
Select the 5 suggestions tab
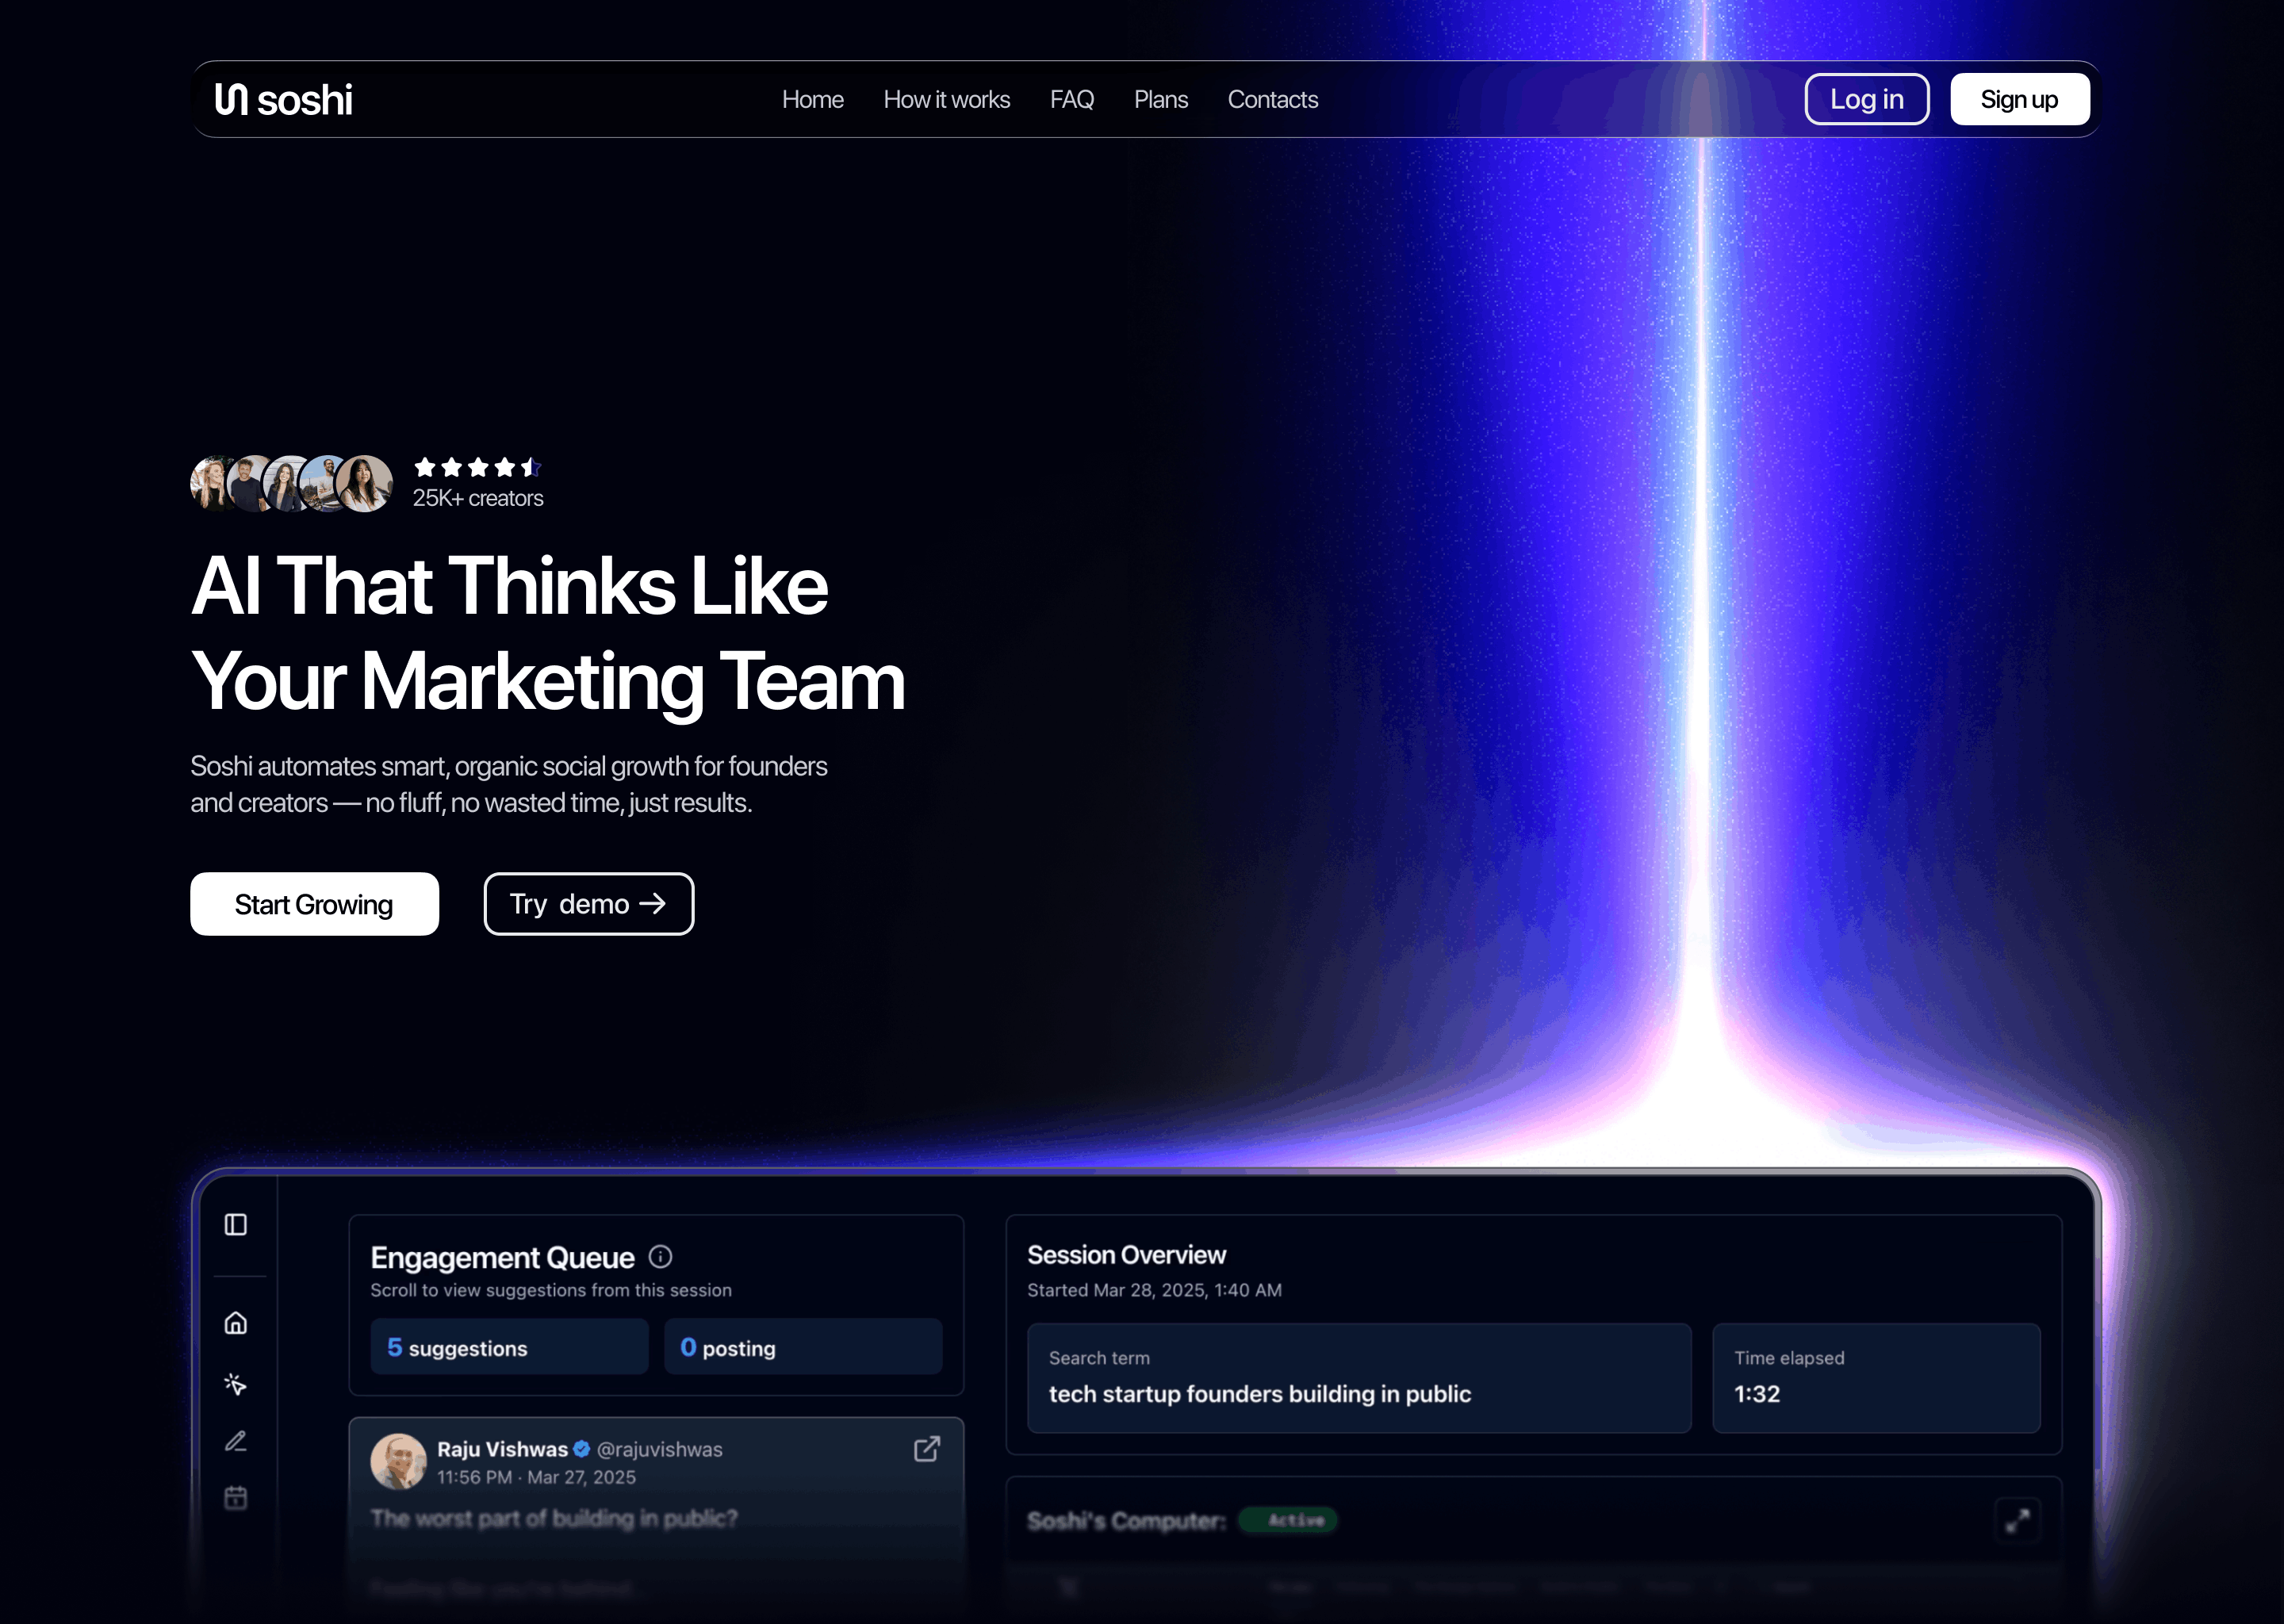point(509,1347)
